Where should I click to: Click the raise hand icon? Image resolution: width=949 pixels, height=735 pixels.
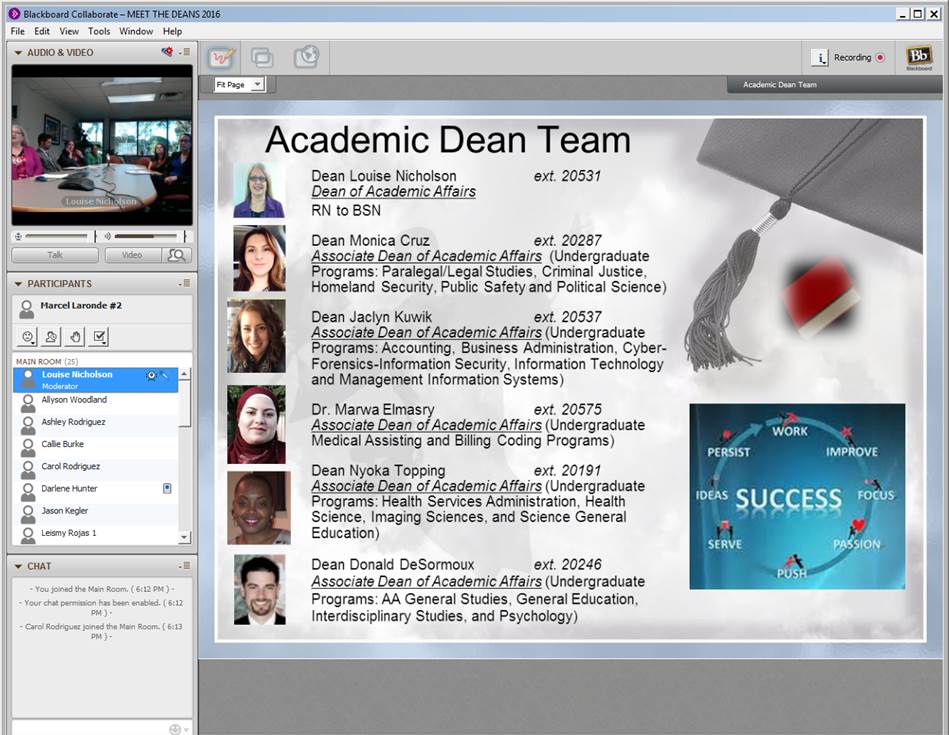[75, 337]
